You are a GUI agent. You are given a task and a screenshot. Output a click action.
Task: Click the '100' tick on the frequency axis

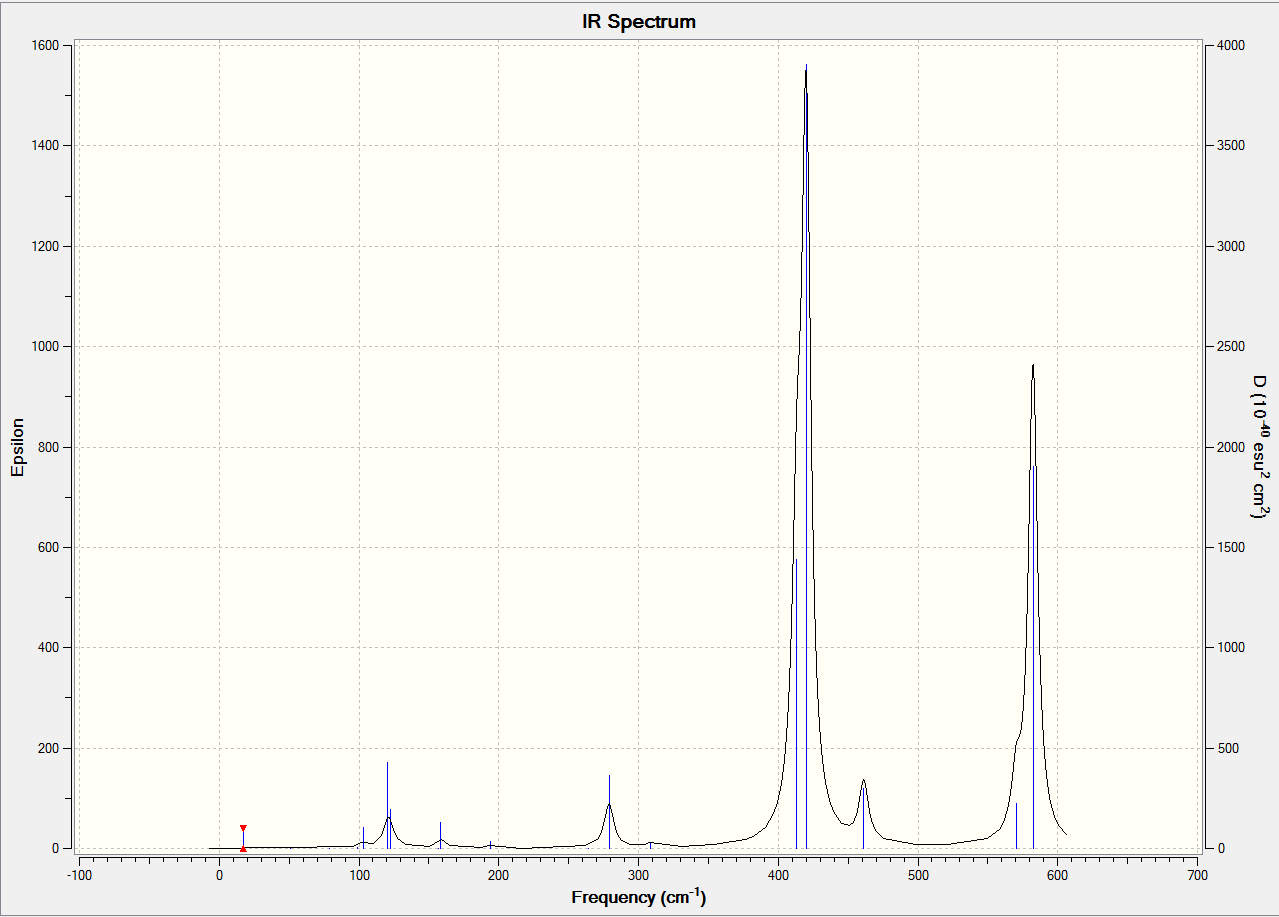pos(359,875)
